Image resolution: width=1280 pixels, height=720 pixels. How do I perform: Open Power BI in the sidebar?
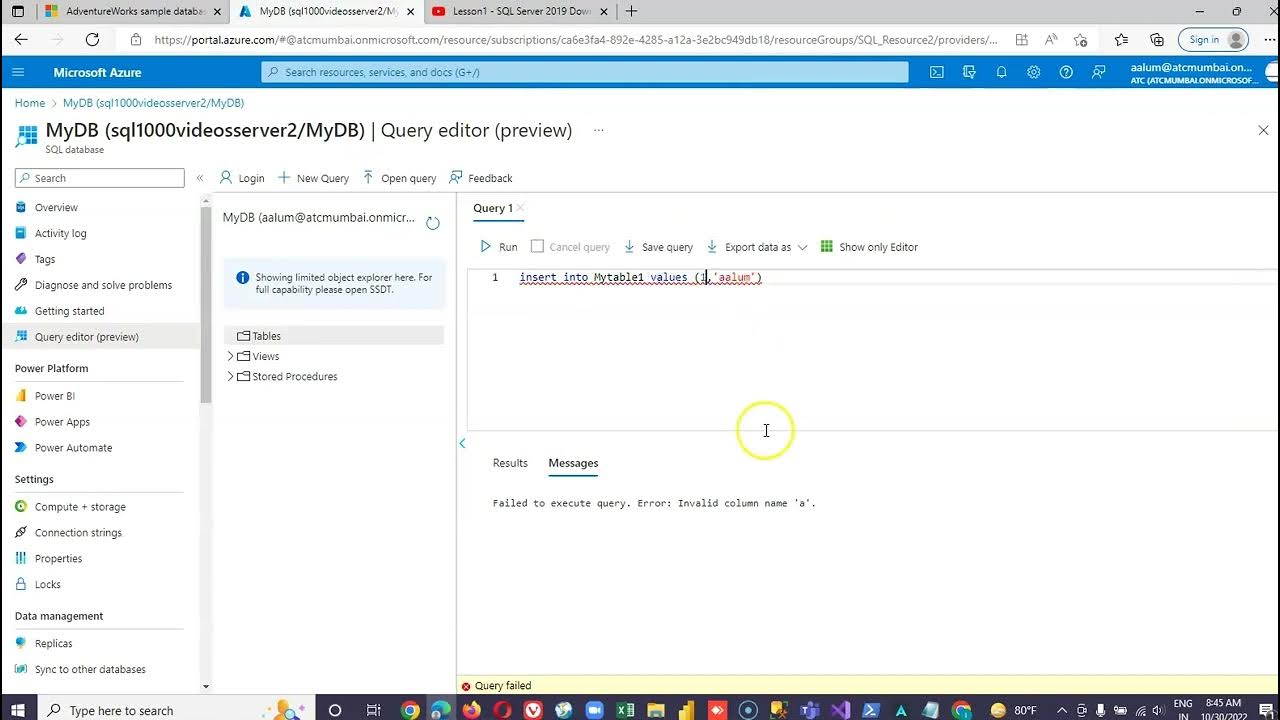pos(54,396)
